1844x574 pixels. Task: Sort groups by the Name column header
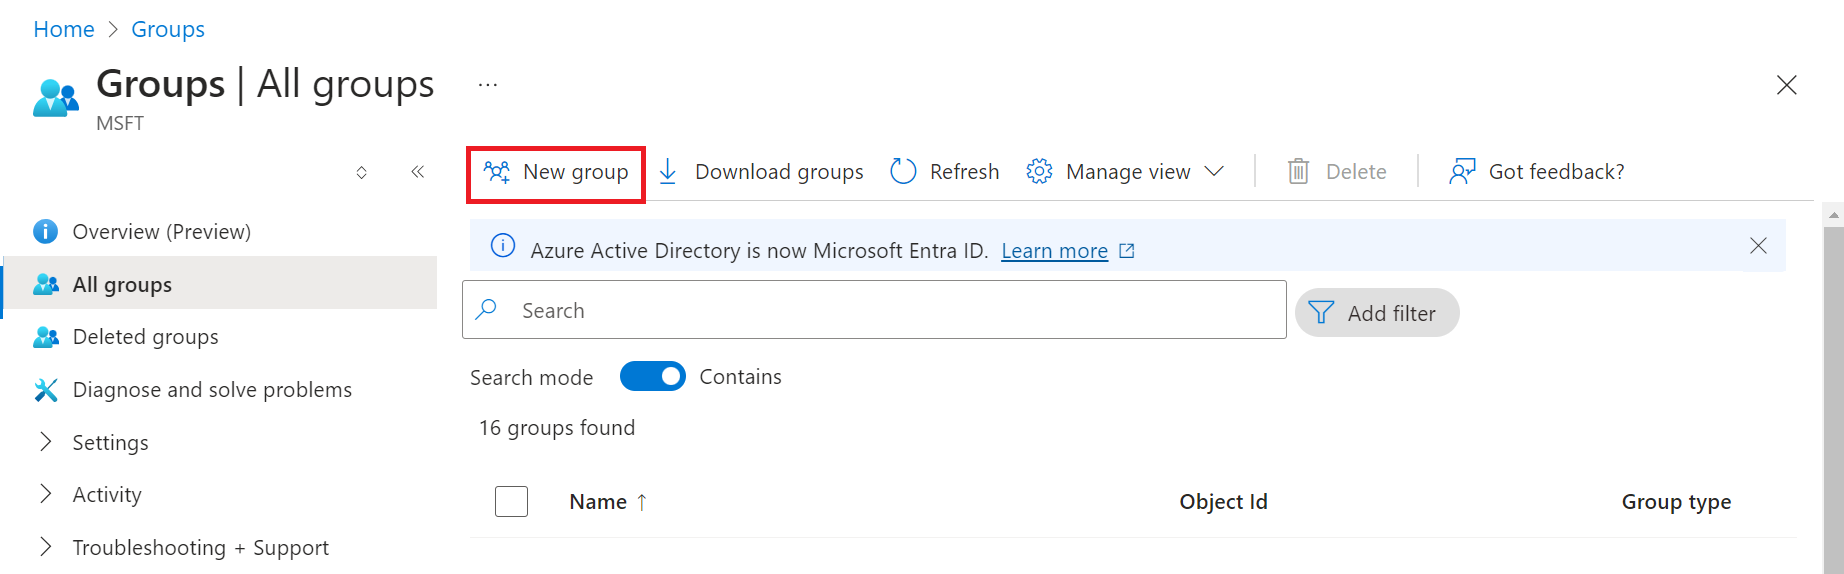(x=598, y=502)
